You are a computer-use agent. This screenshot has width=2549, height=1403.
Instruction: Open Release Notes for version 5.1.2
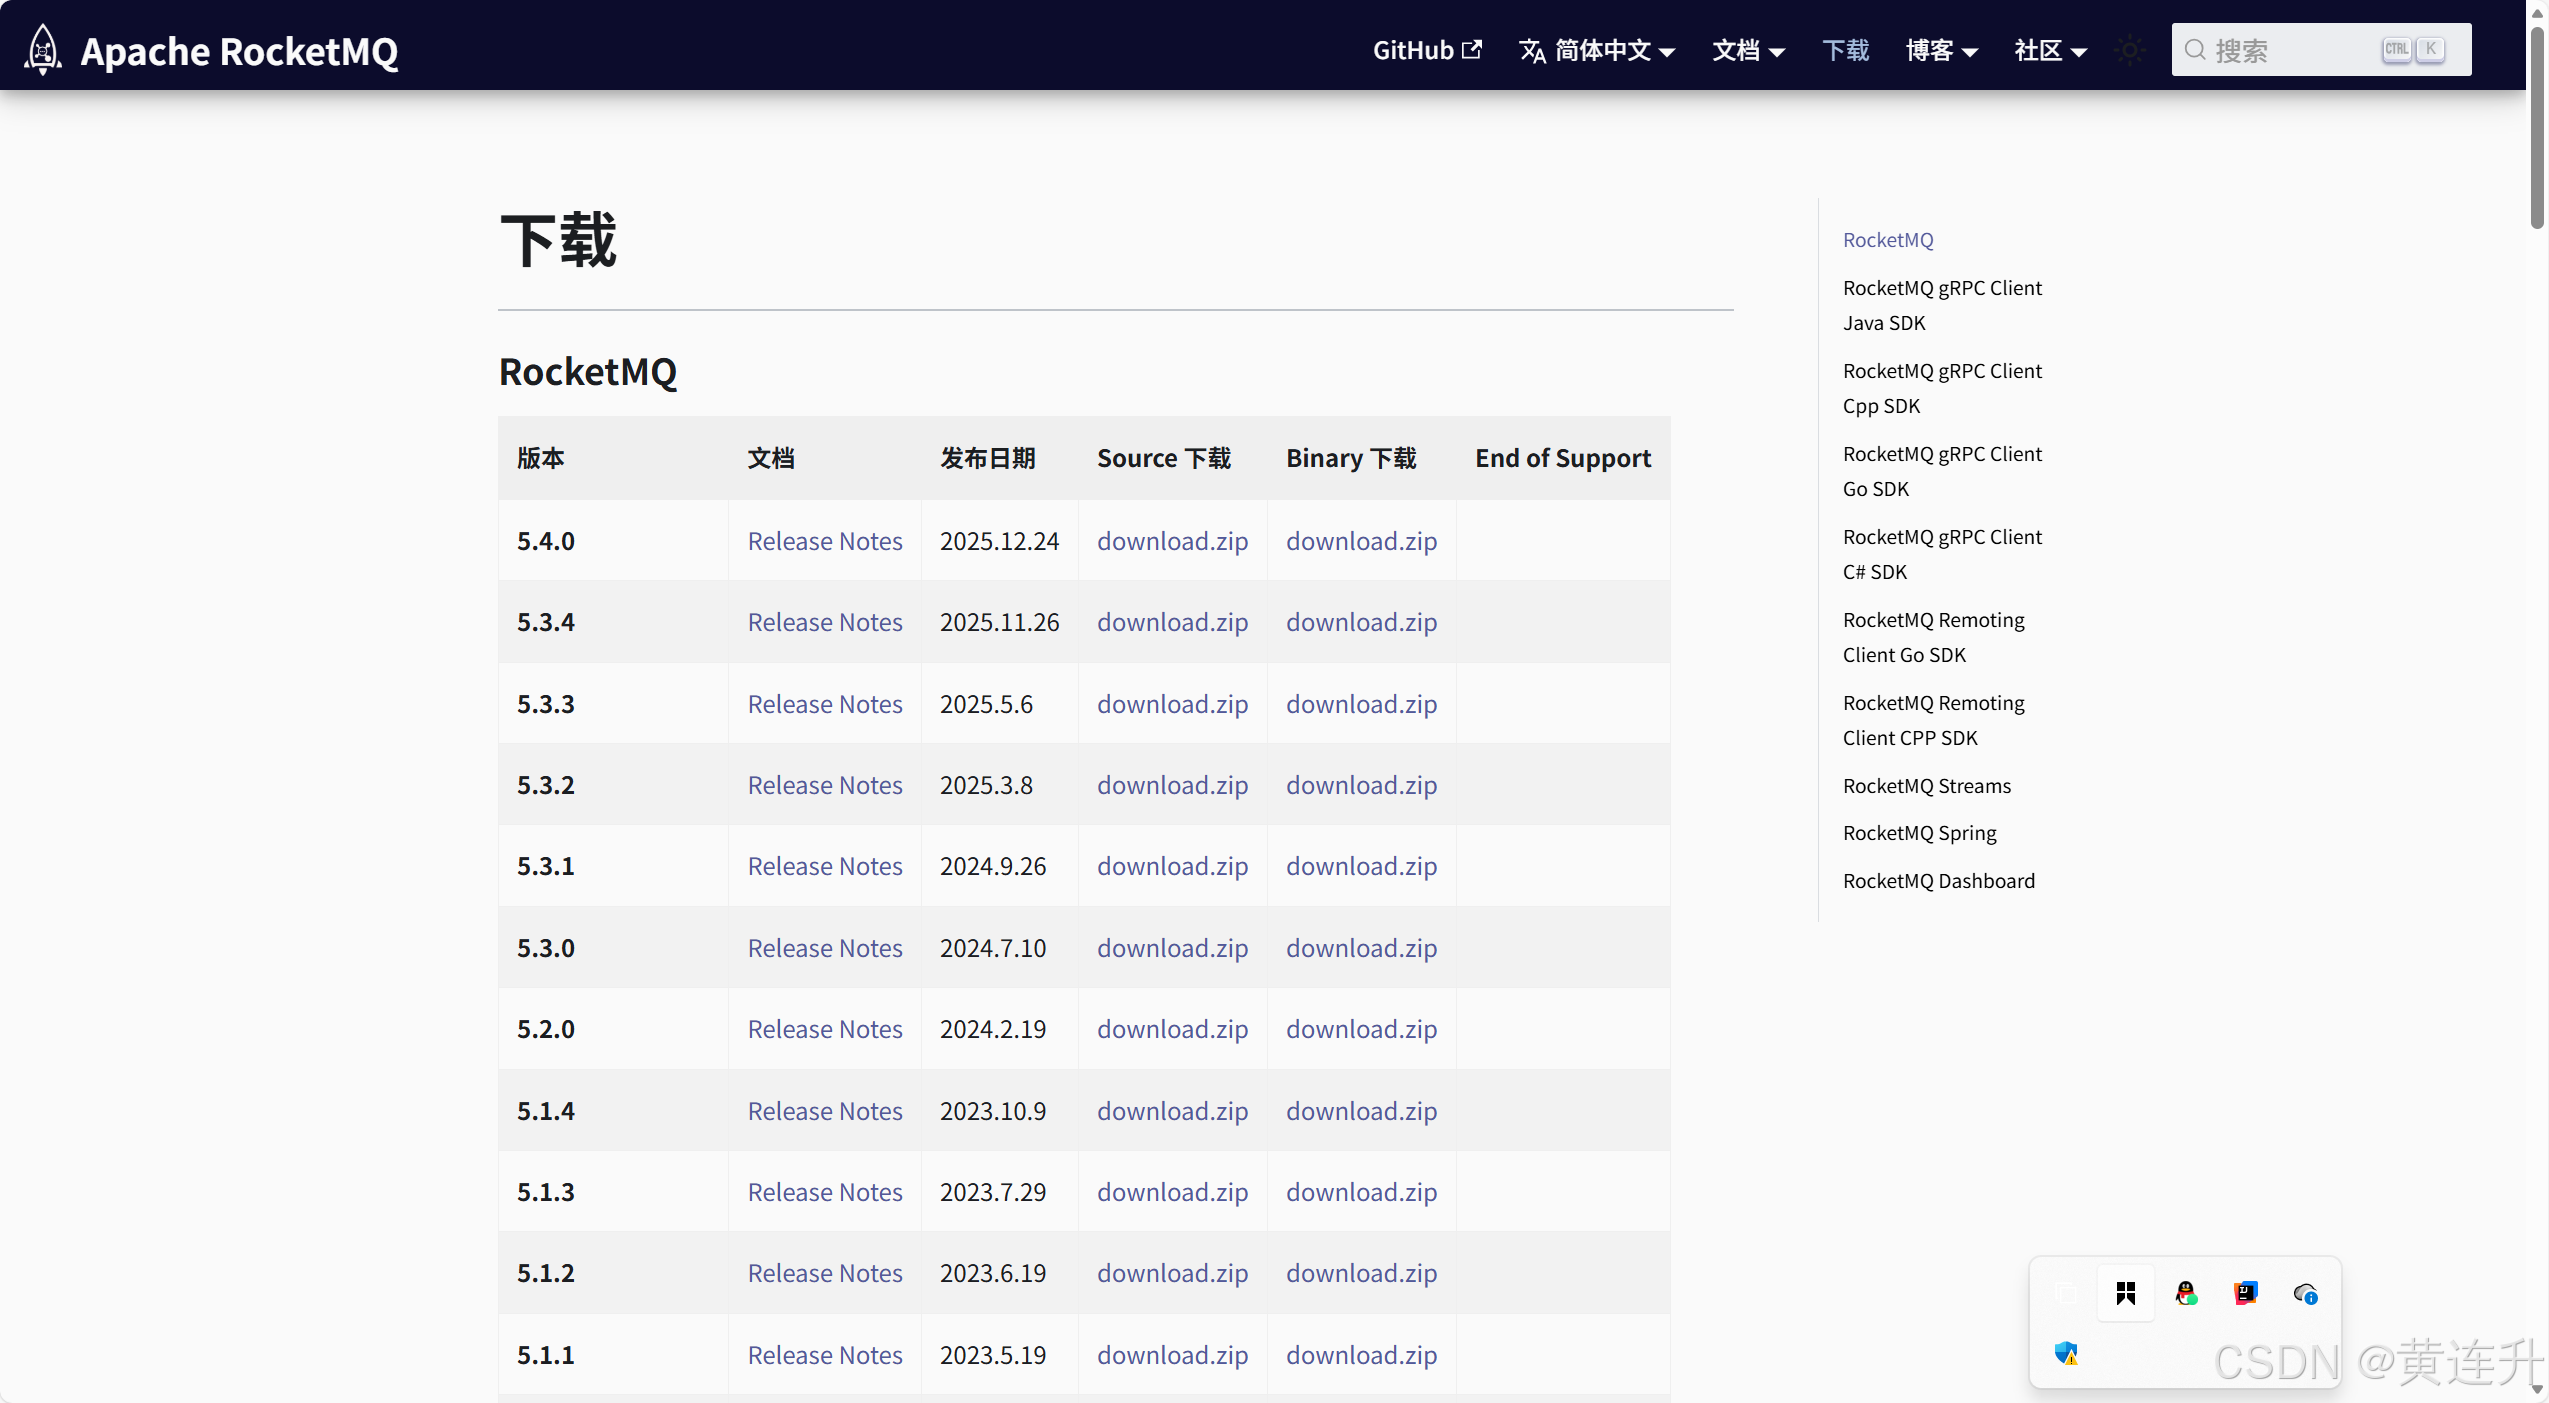[x=825, y=1273]
